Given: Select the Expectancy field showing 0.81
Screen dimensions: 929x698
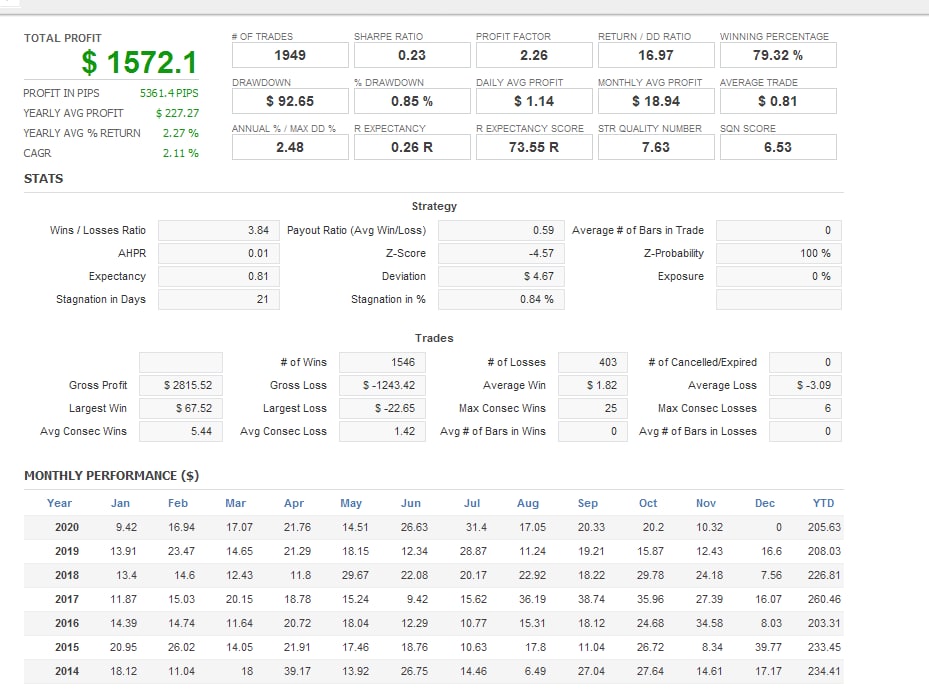Looking at the screenshot, I should (219, 277).
